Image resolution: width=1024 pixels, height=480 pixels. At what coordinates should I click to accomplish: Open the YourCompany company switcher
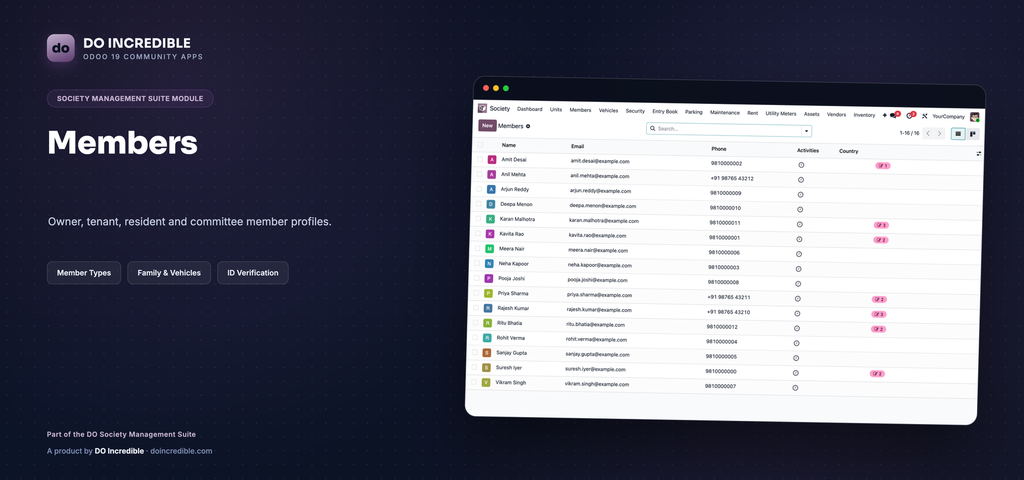(948, 116)
